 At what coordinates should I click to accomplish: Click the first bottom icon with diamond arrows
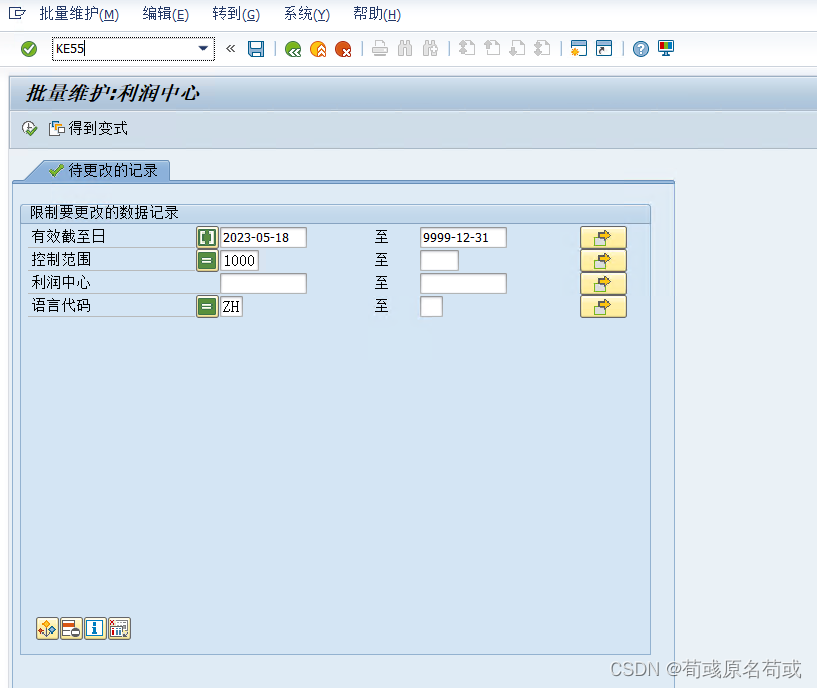47,629
